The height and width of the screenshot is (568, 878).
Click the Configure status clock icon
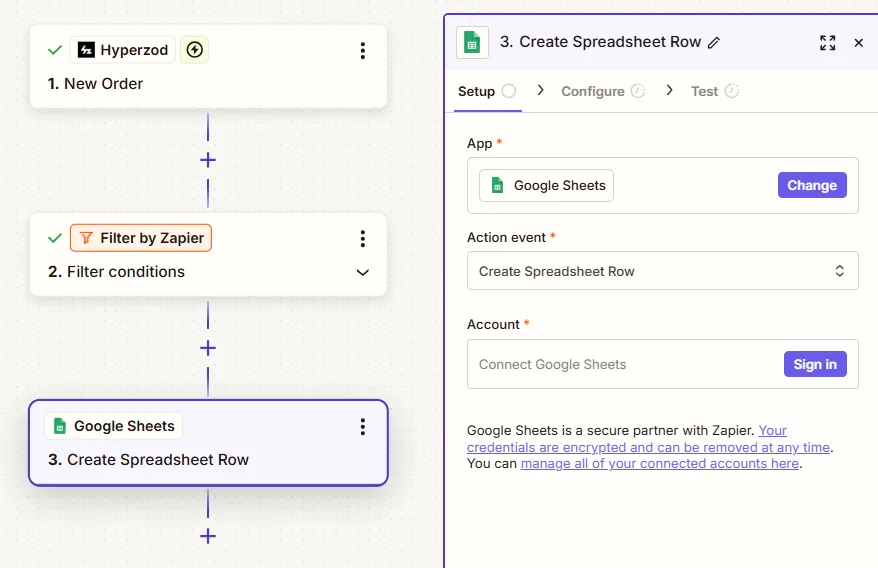coord(638,91)
